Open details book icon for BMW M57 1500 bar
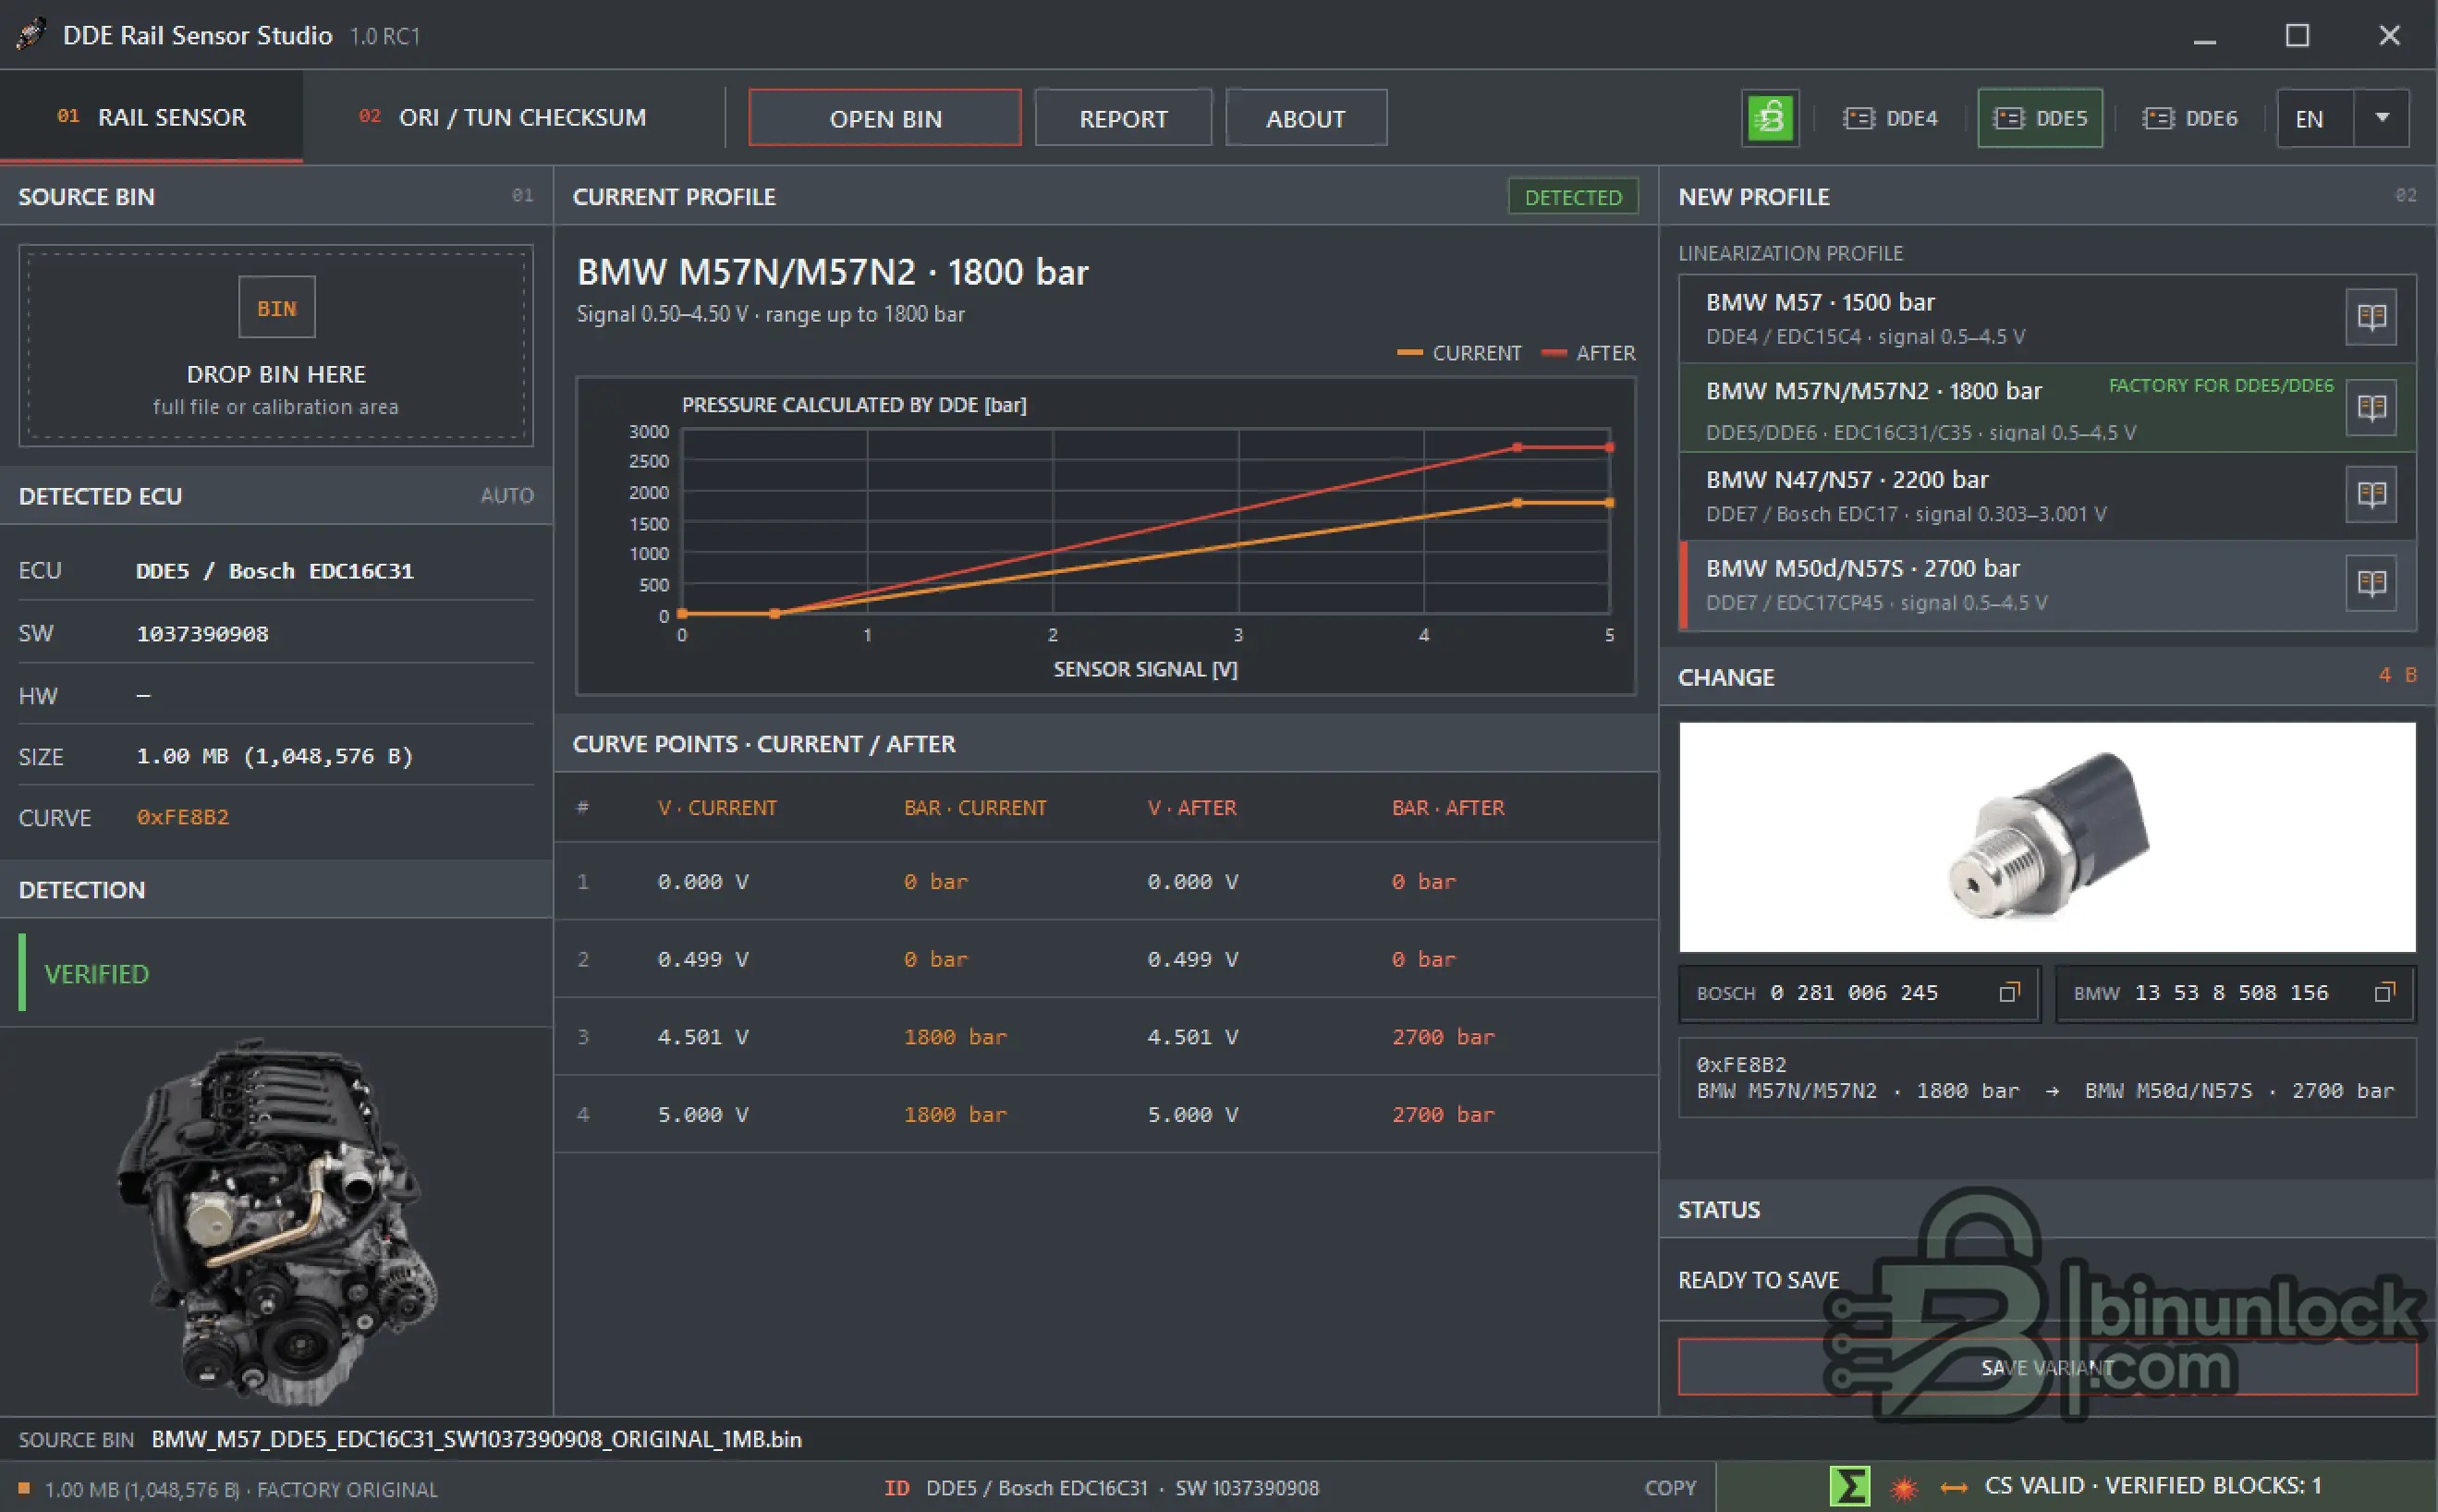Viewport: 2438px width, 1512px height. point(2371,318)
